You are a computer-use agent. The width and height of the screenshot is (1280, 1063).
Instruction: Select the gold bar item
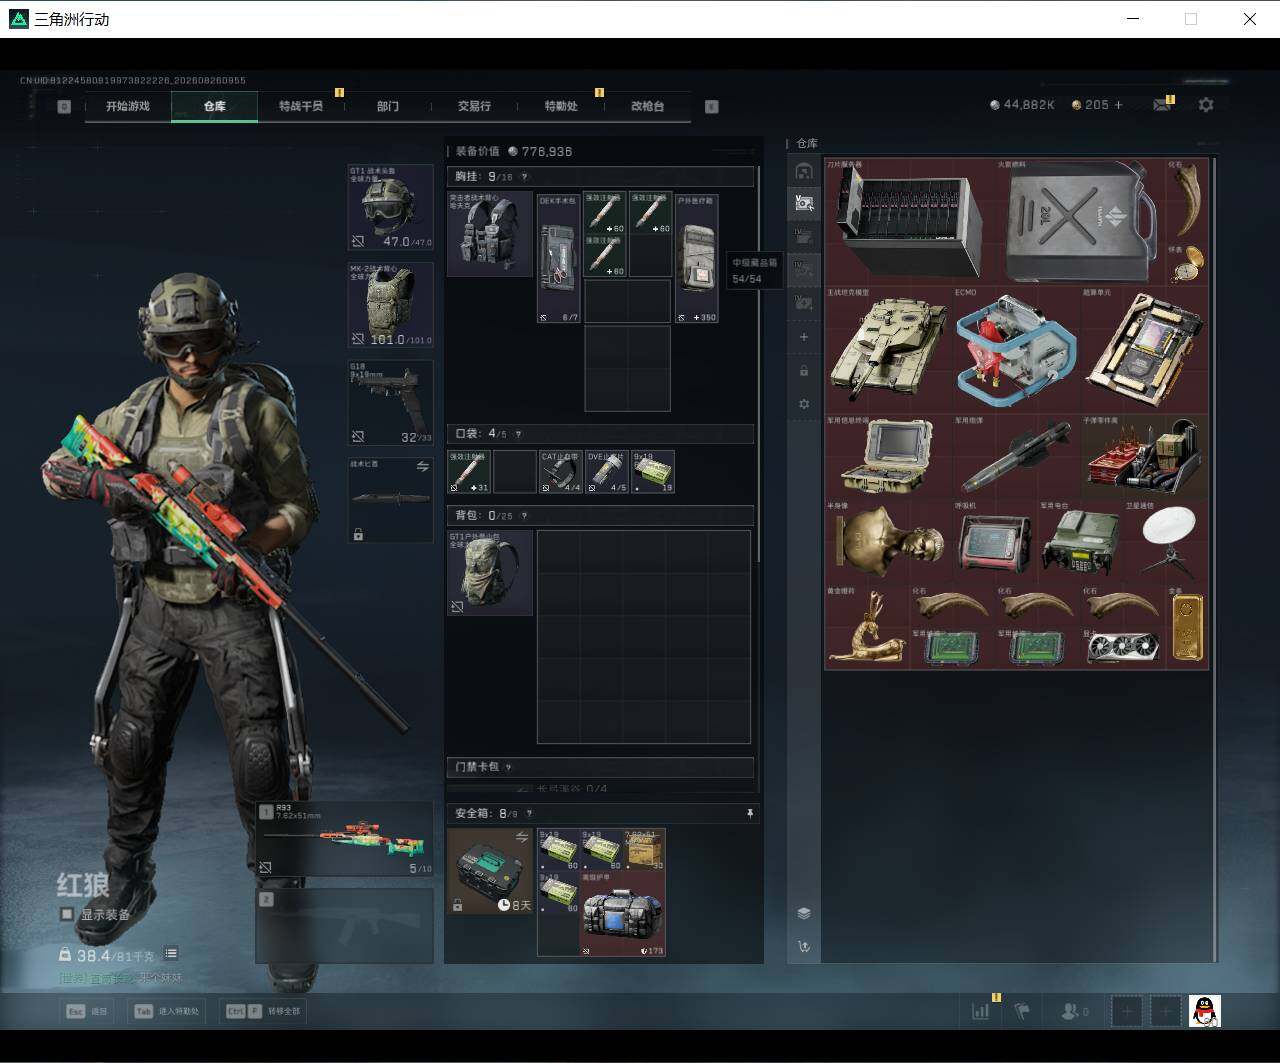[1187, 627]
